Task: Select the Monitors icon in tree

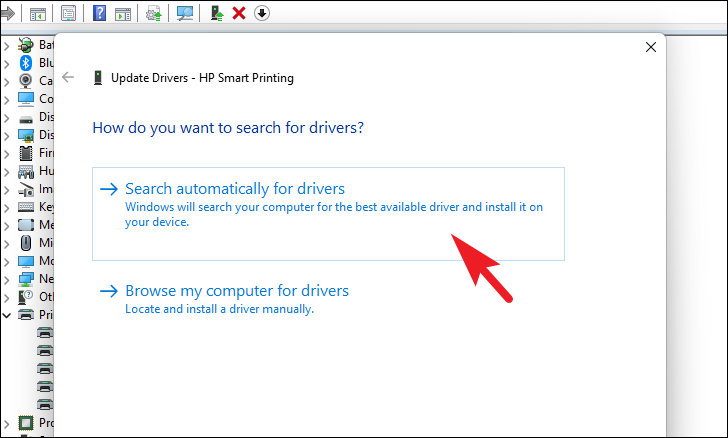Action: click(x=26, y=261)
